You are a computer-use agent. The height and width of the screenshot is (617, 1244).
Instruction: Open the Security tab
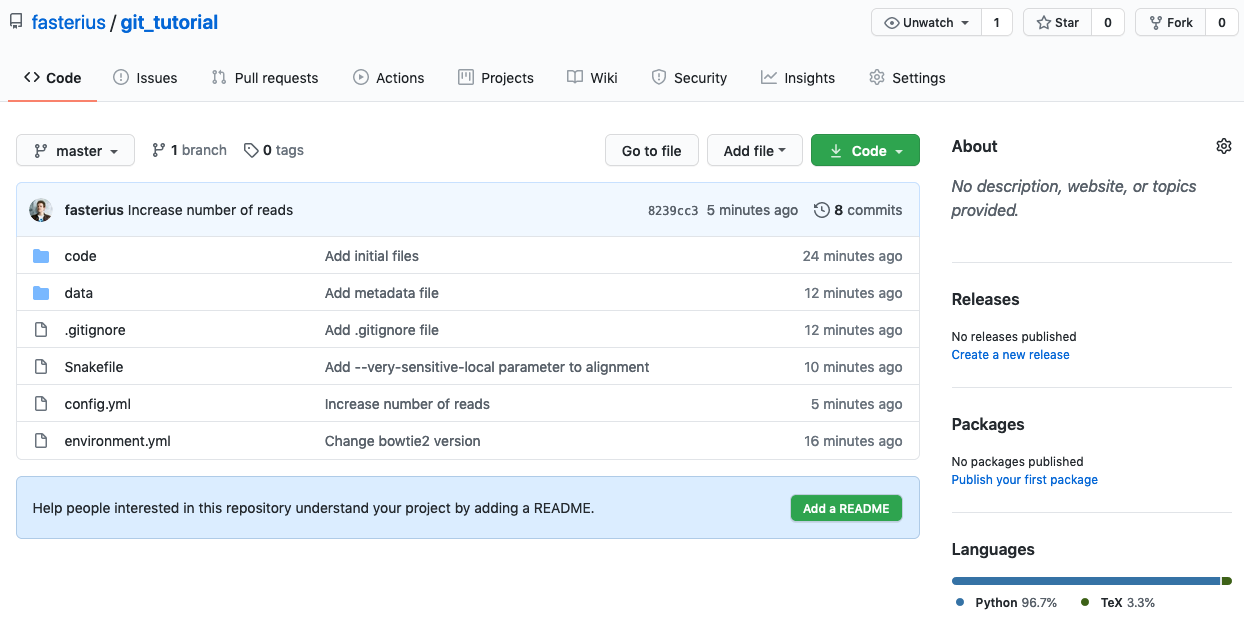(689, 78)
